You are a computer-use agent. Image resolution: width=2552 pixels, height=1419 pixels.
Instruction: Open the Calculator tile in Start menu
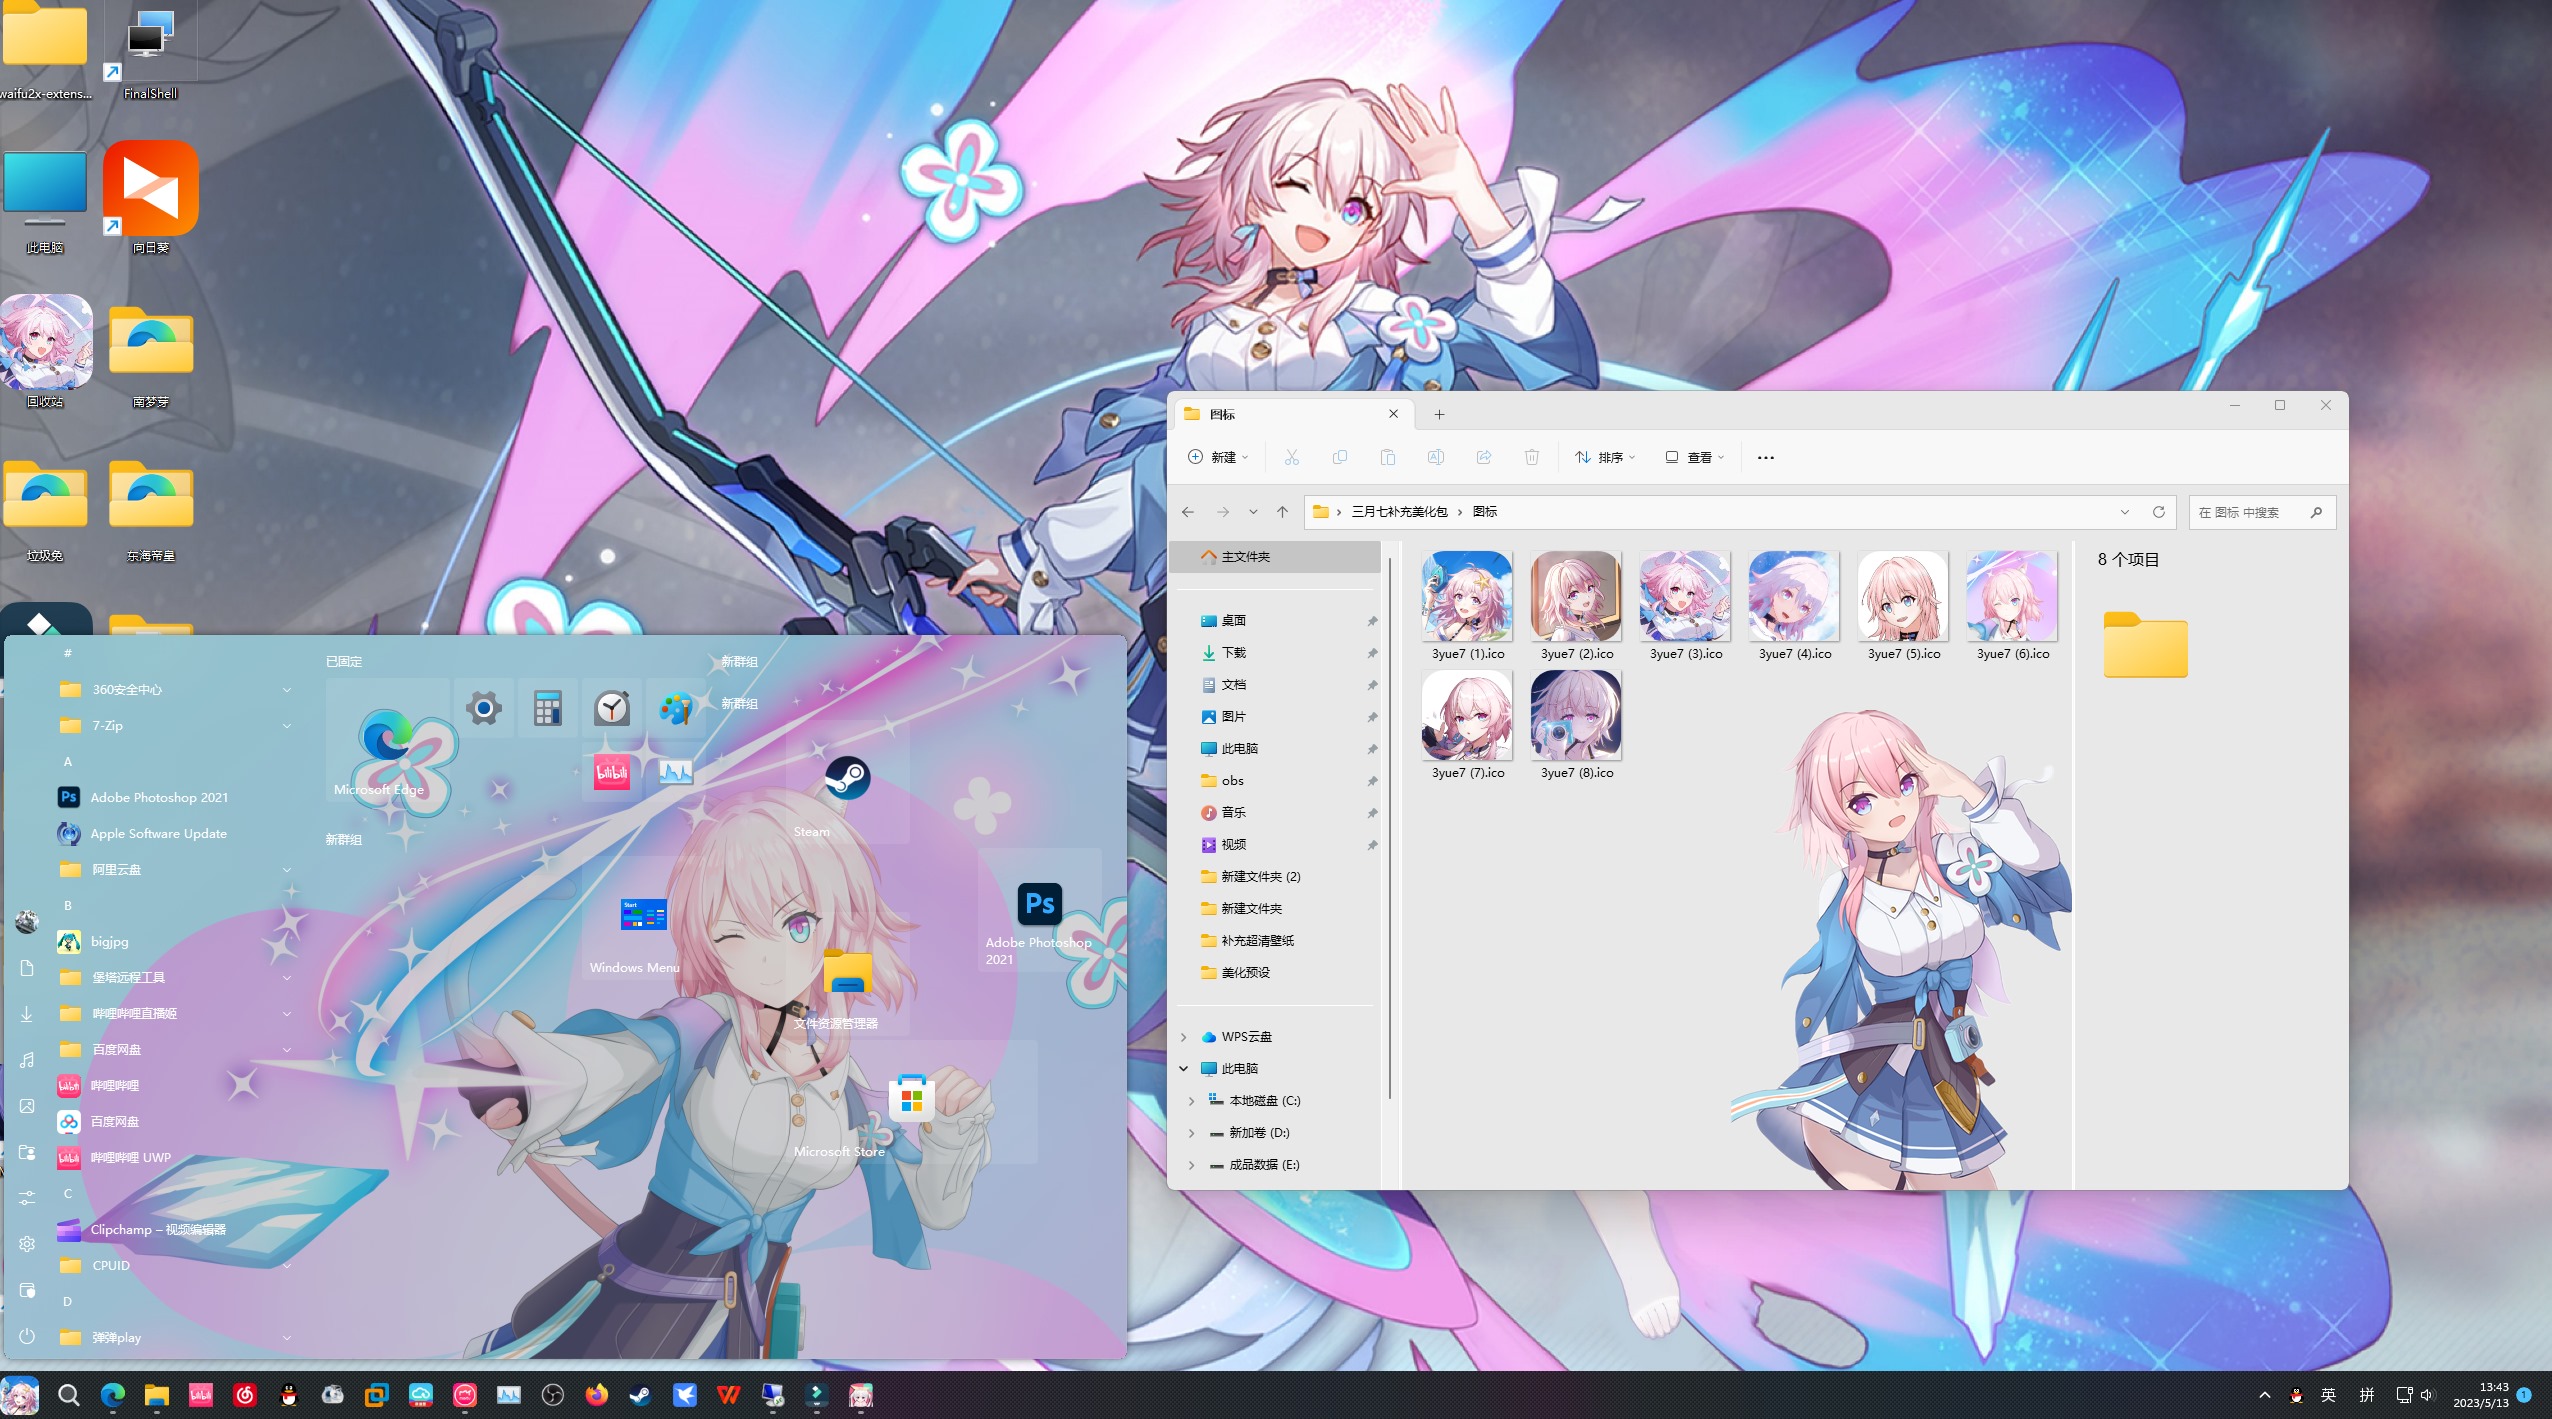coord(547,709)
